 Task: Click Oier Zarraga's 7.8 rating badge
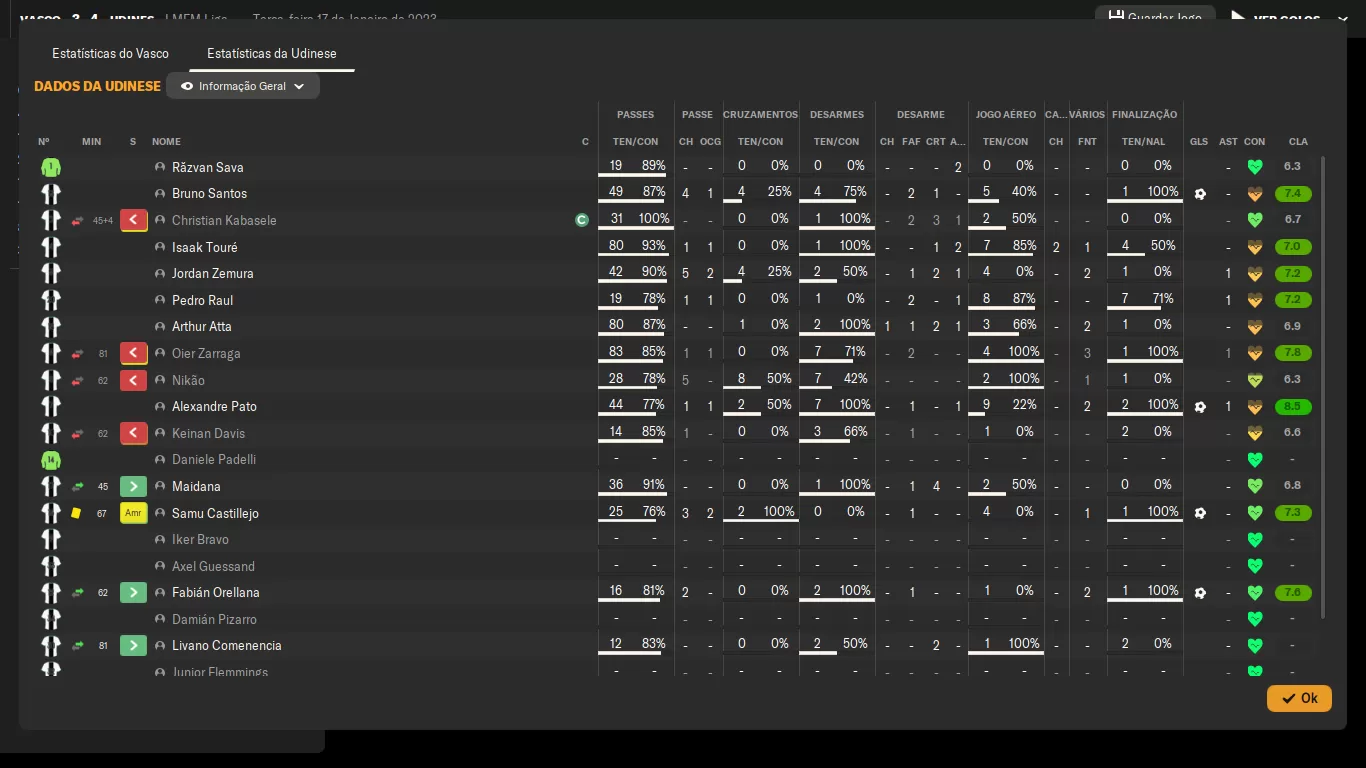[x=1293, y=353]
